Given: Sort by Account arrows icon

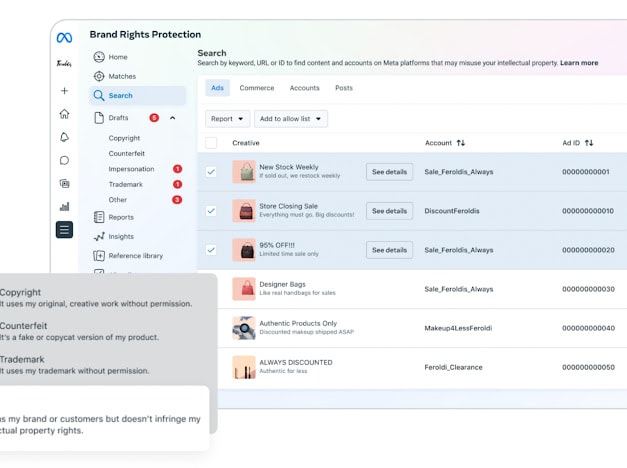Looking at the screenshot, I should 461,143.
